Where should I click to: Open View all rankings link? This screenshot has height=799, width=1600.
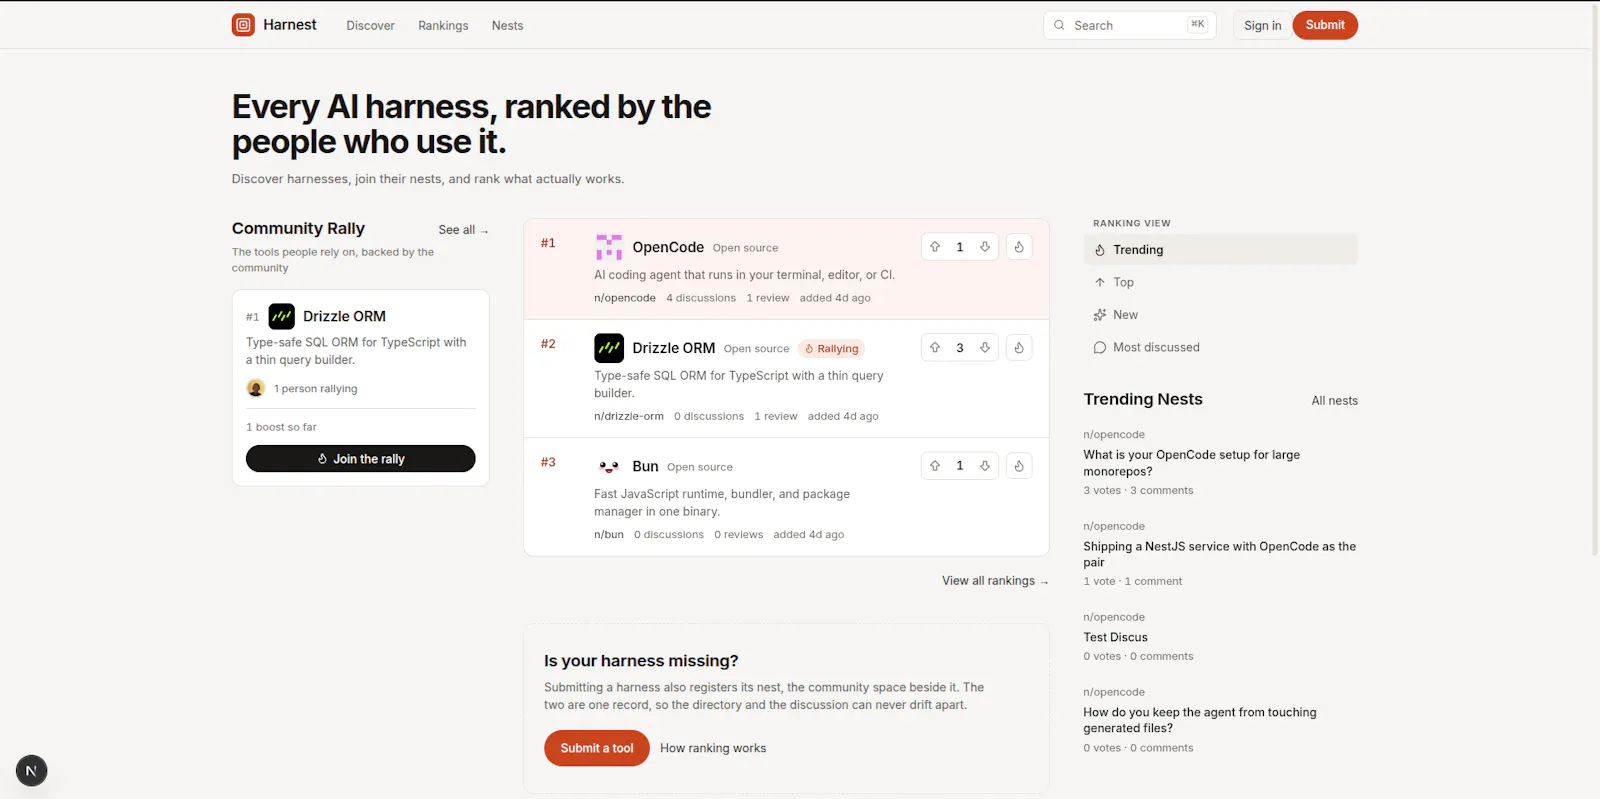pos(995,581)
